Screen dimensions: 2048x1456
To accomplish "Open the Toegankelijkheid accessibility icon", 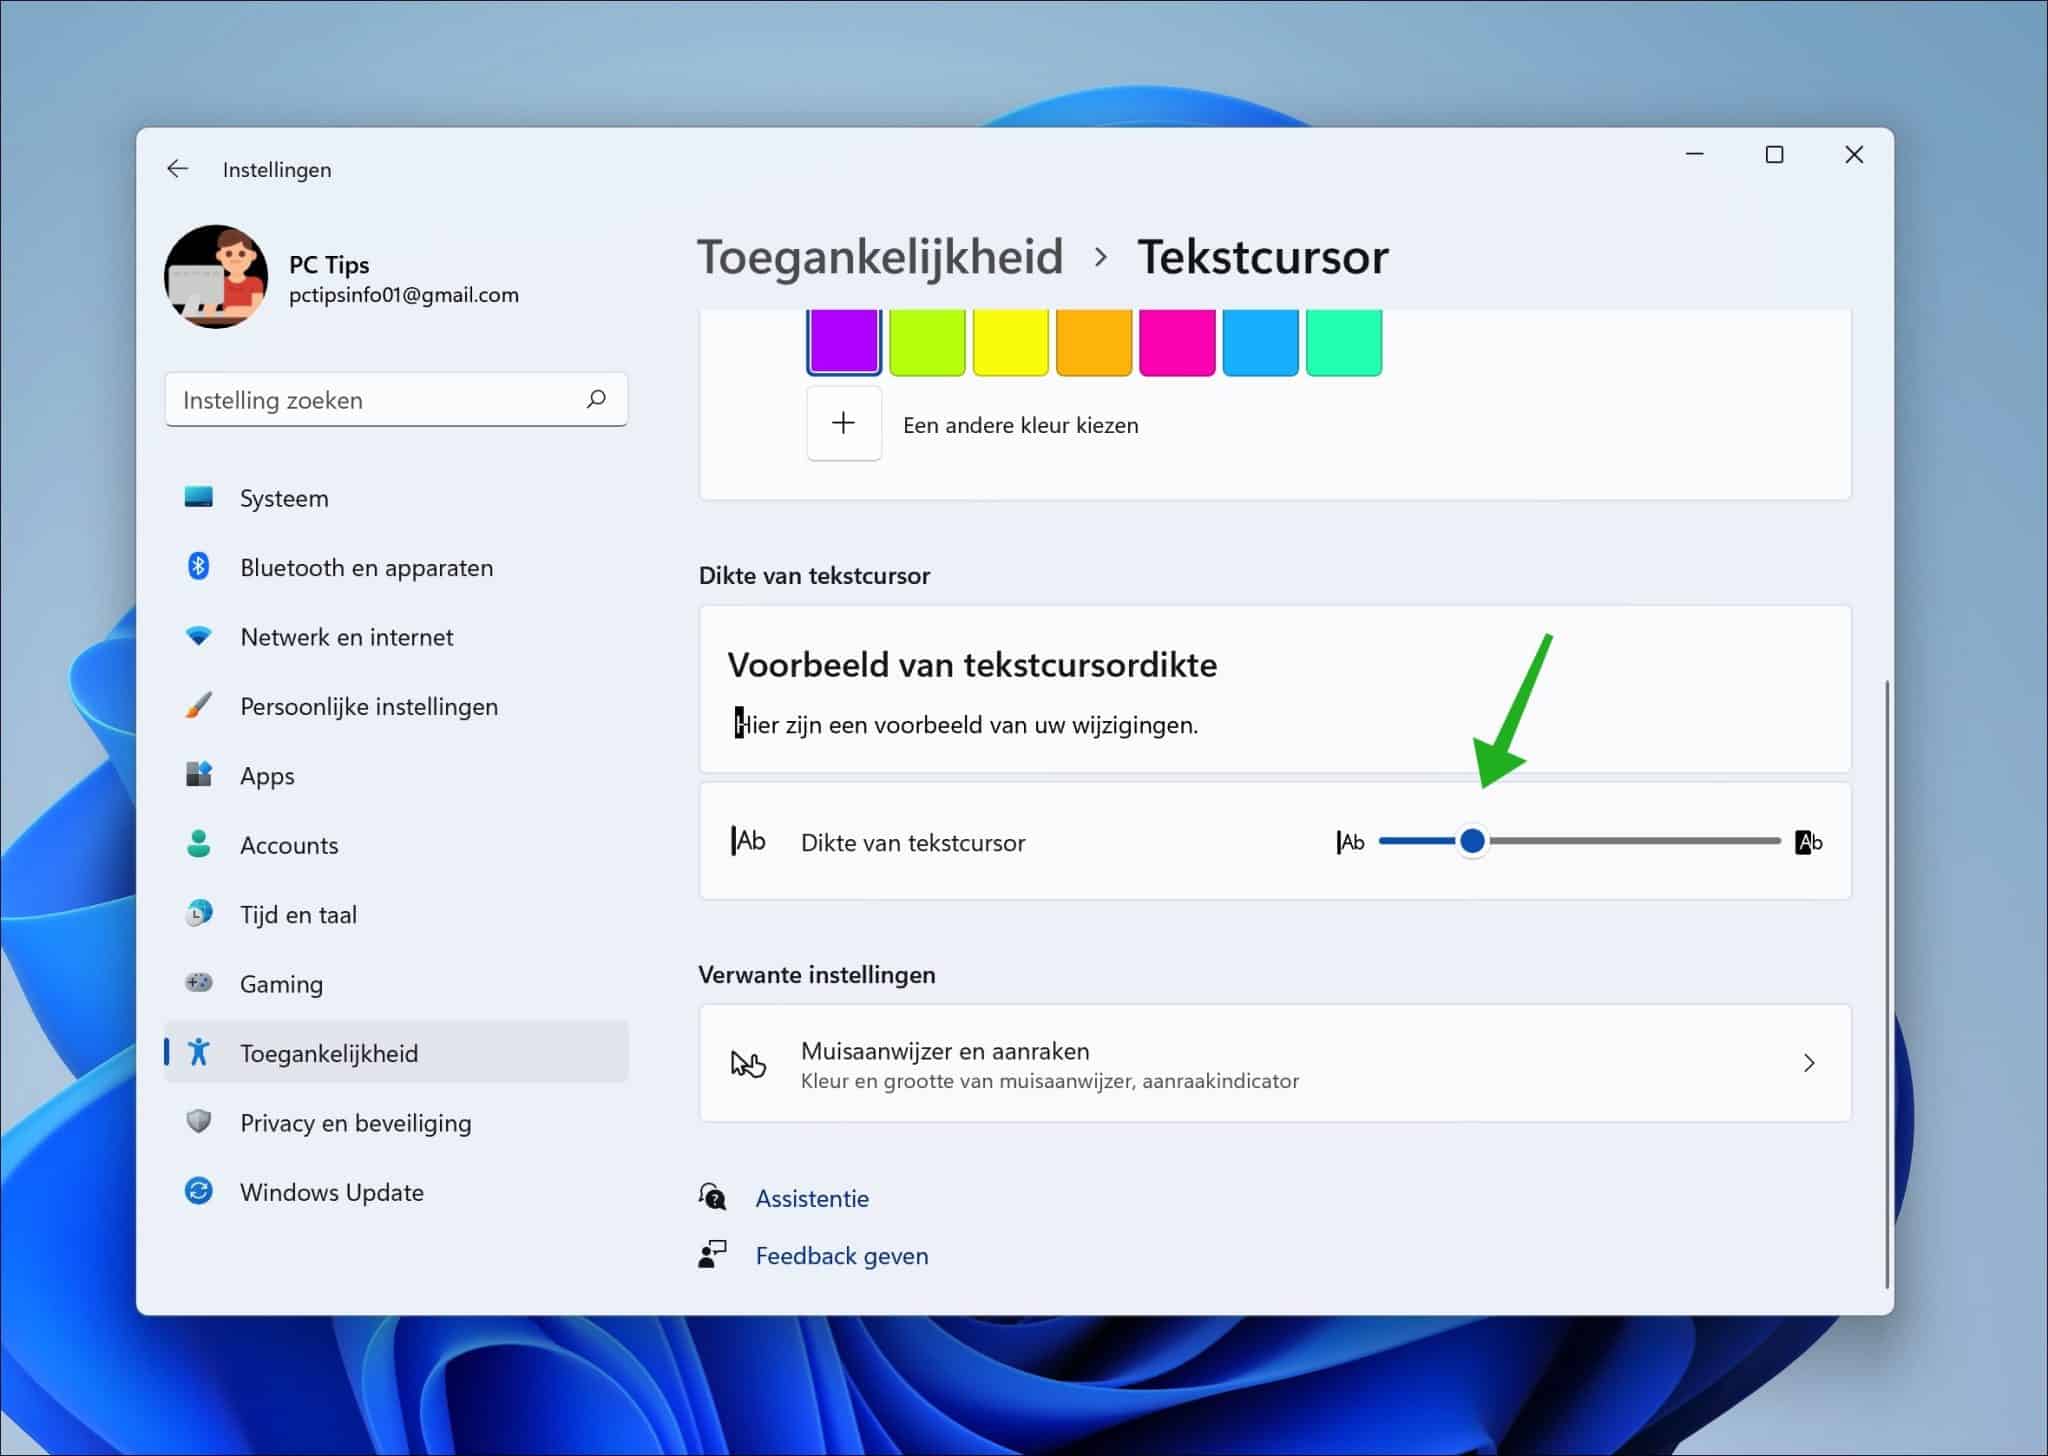I will click(x=199, y=1052).
